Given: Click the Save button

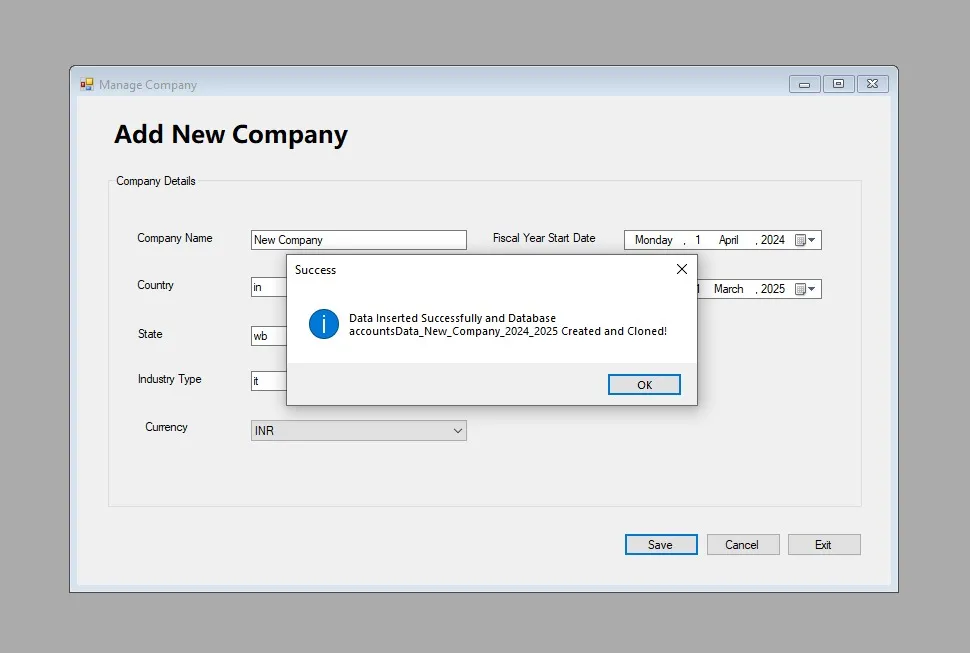Looking at the screenshot, I should (x=660, y=544).
